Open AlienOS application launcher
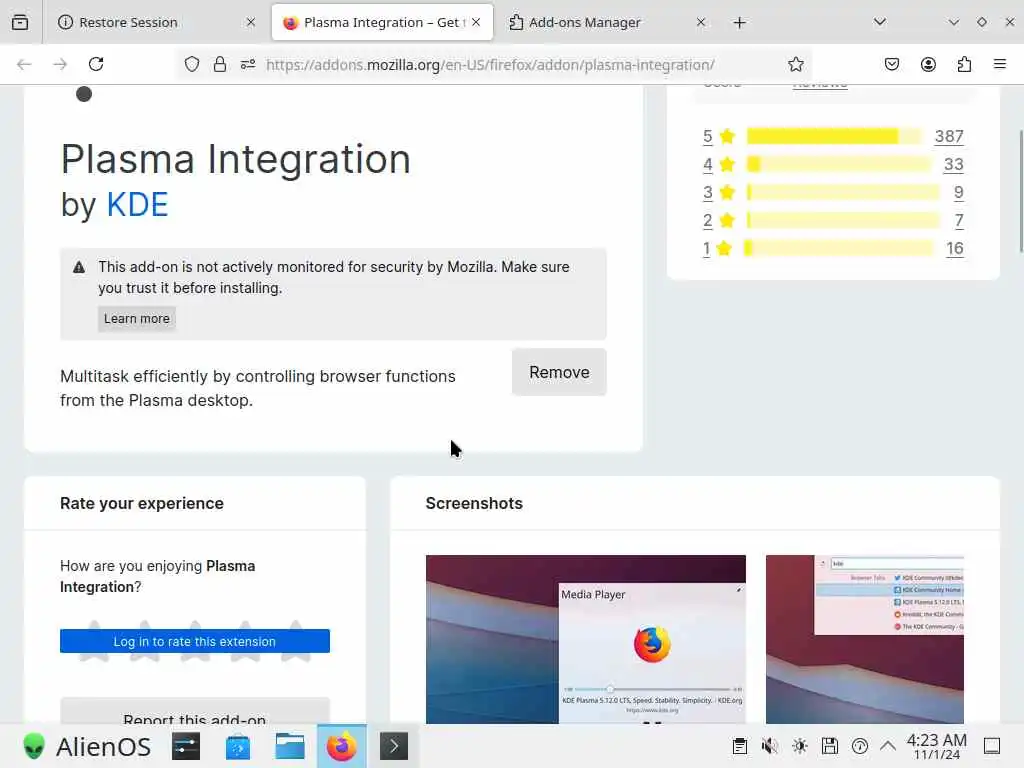 coord(87,746)
